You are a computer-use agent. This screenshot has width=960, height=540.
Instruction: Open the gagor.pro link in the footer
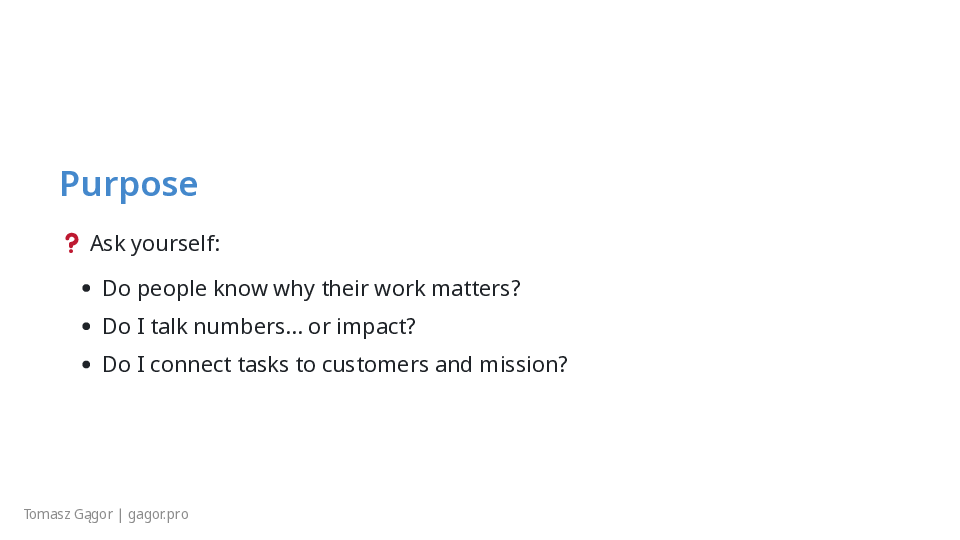[x=158, y=515]
